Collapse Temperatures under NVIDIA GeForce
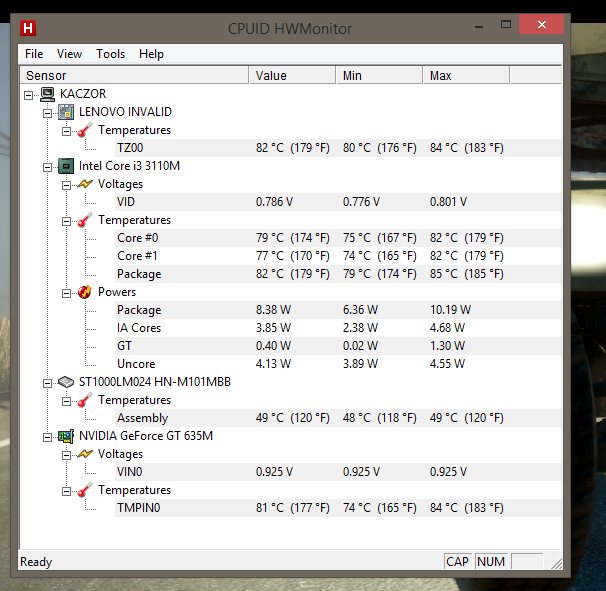This screenshot has width=606, height=591. click(x=66, y=491)
